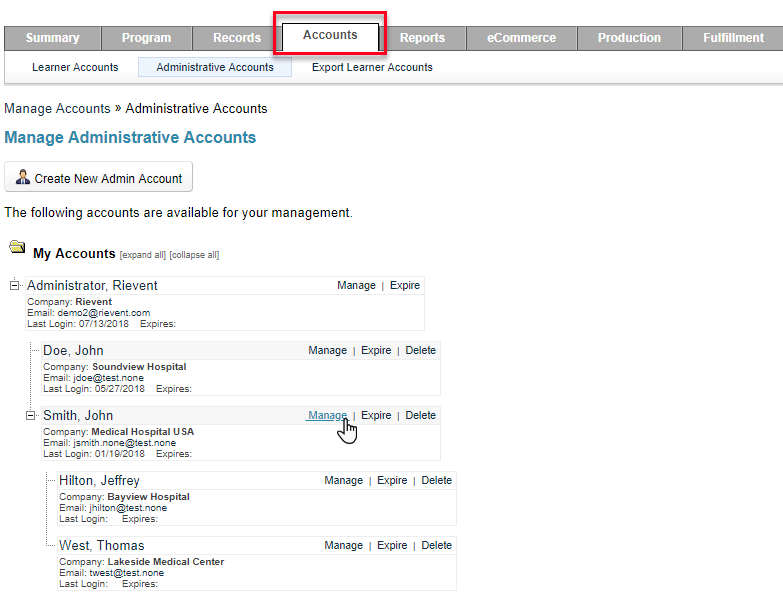Click the 'Manage Administrative Accounts' heading

[130, 137]
